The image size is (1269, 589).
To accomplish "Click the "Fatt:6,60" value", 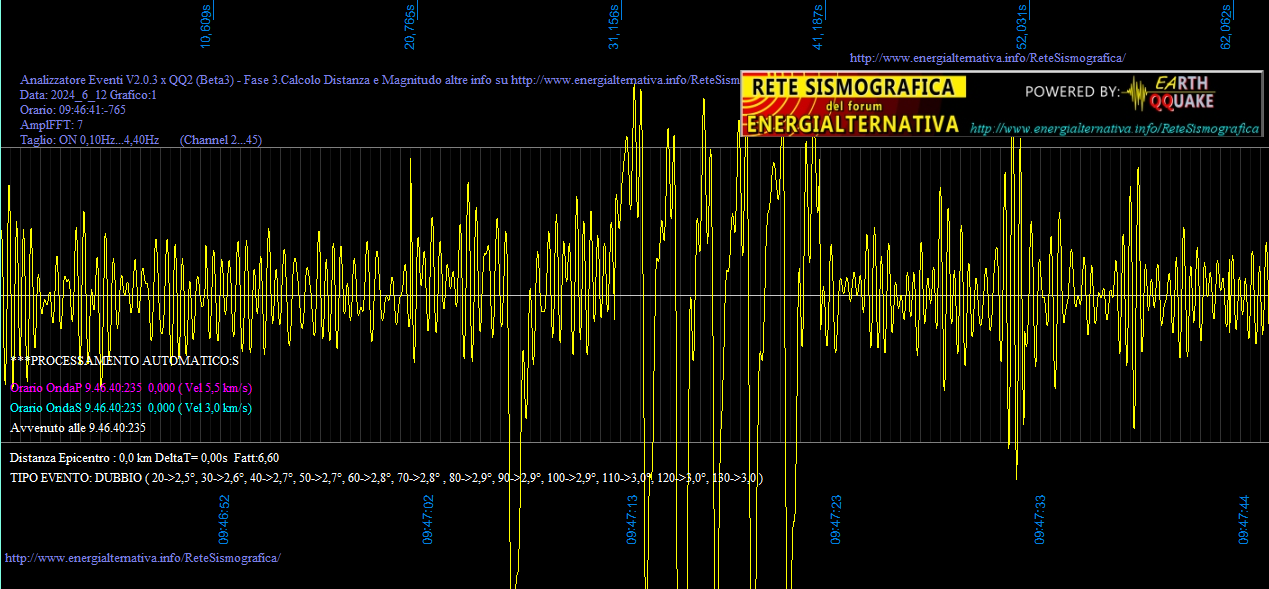I will point(257,458).
